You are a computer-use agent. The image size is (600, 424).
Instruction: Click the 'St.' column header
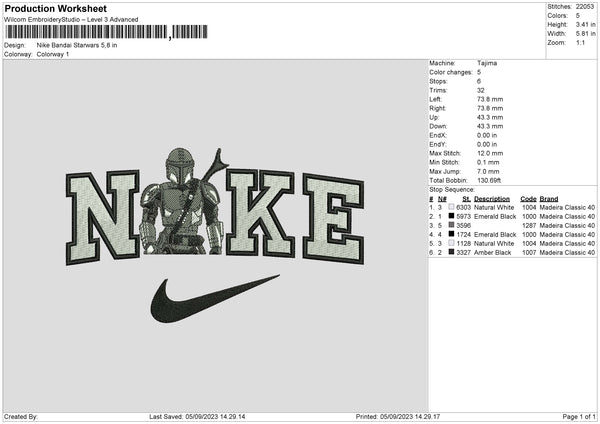466,199
